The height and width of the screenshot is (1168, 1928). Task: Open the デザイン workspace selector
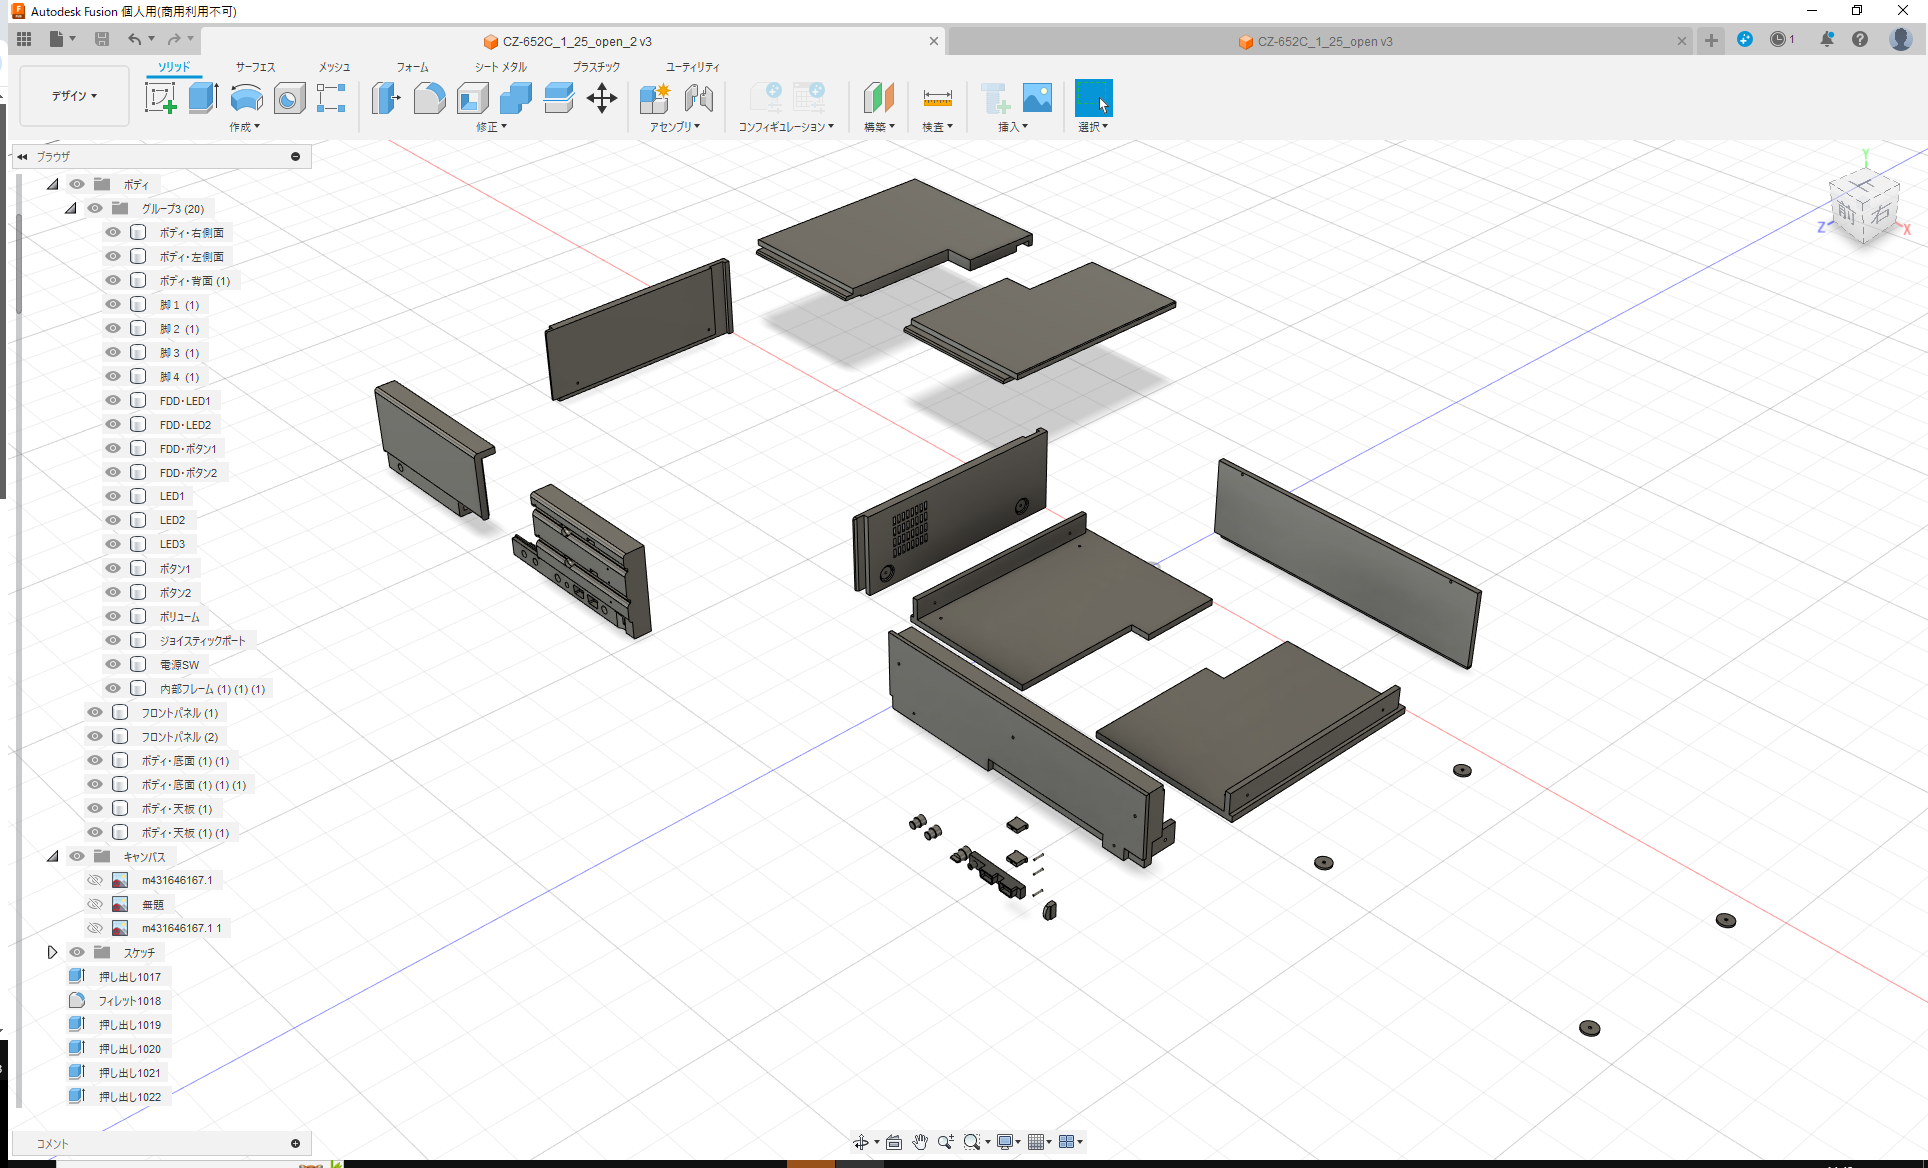73,95
